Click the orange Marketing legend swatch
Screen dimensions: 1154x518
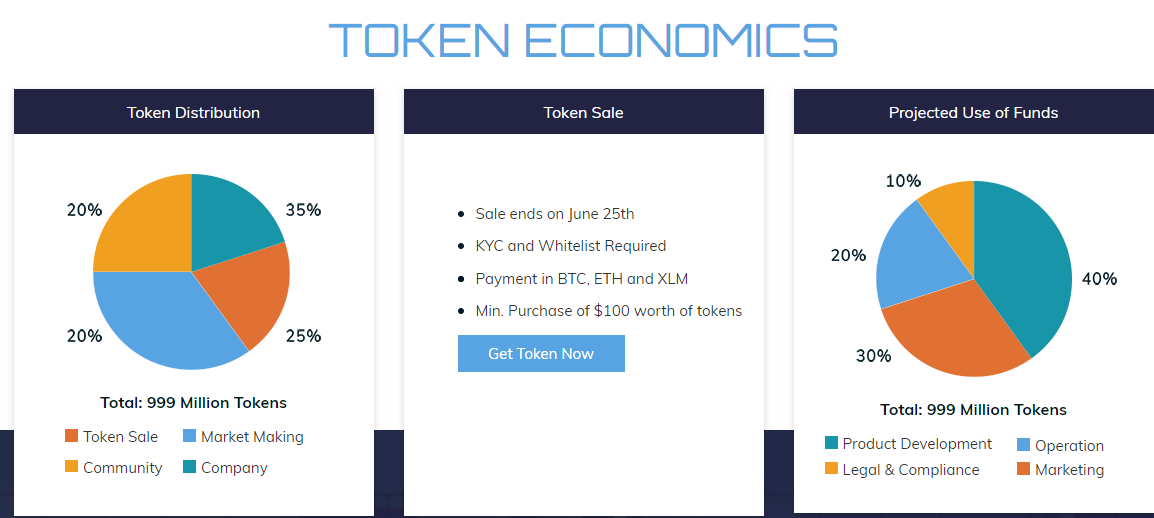[1023, 469]
